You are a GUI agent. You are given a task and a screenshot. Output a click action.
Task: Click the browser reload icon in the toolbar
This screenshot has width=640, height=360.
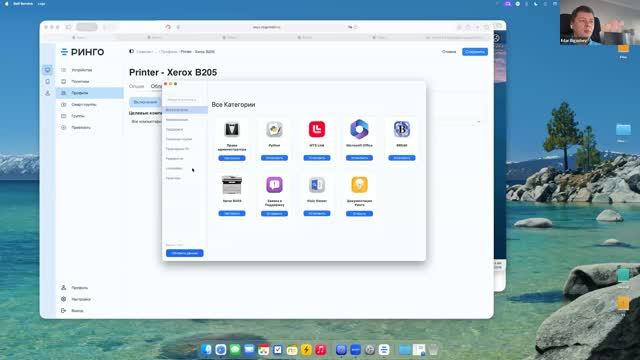click(168, 27)
